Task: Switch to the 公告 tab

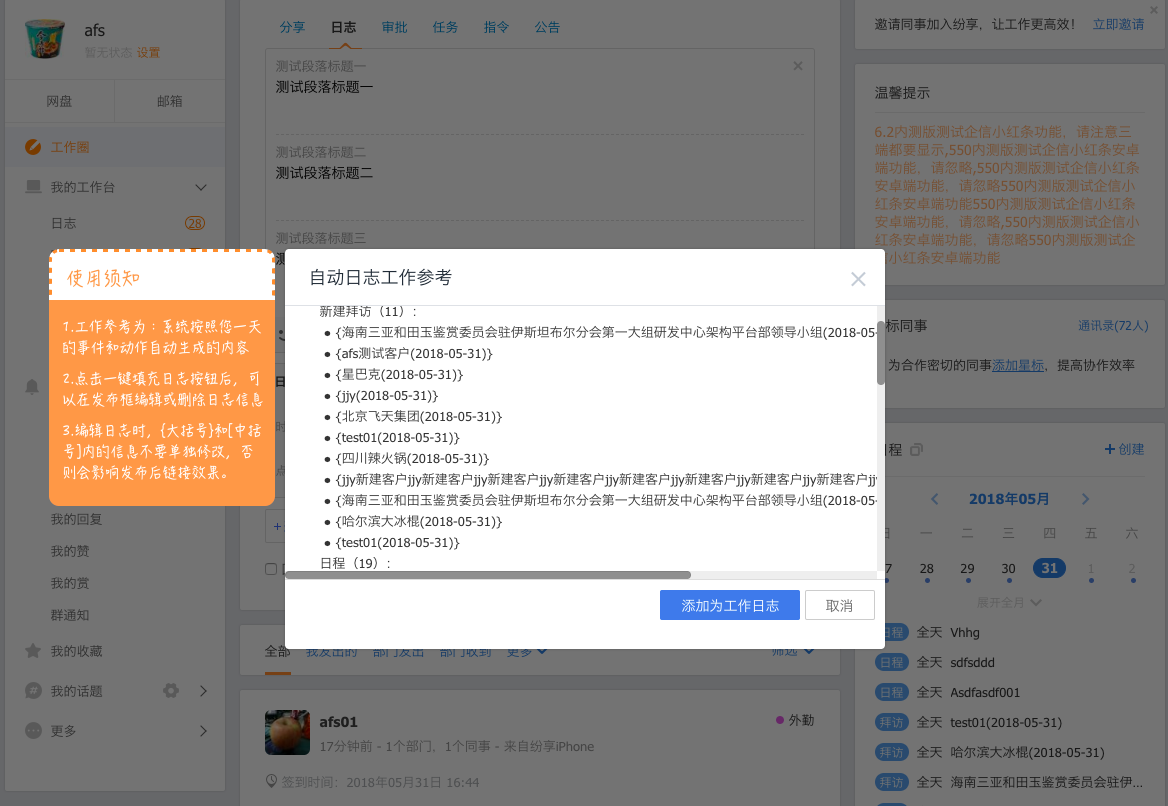Action: [547, 28]
